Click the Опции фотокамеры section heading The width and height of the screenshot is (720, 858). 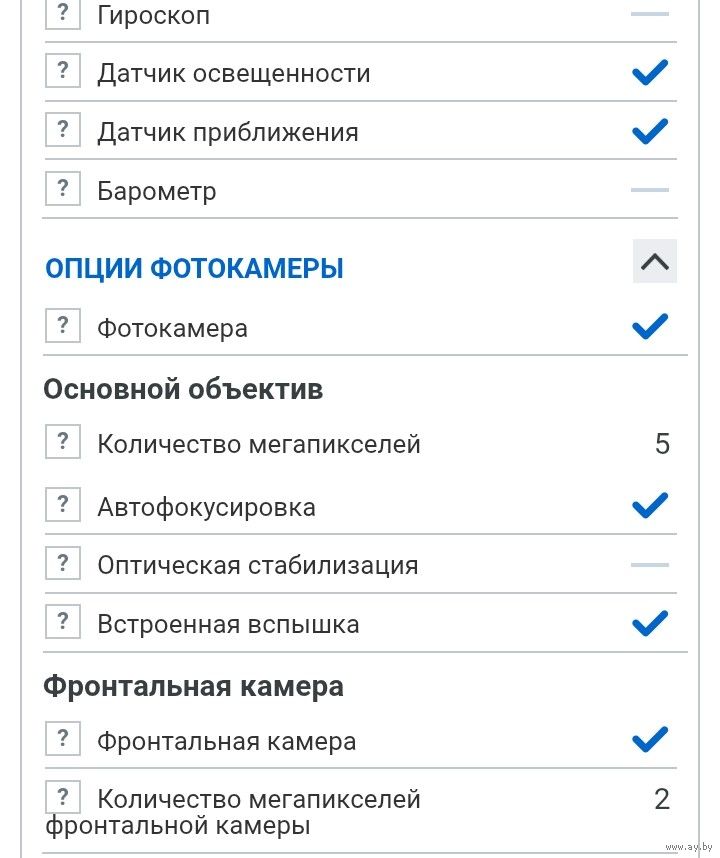[x=194, y=269]
